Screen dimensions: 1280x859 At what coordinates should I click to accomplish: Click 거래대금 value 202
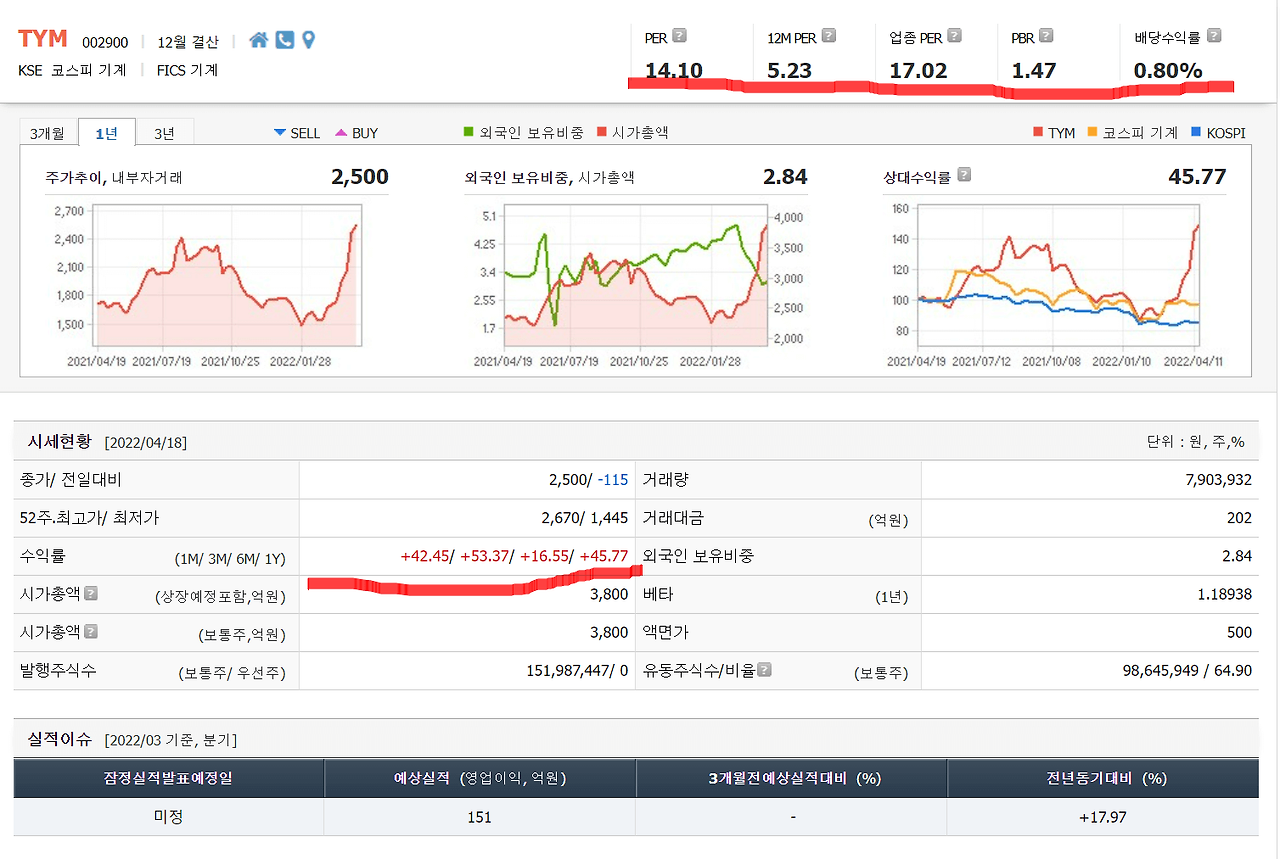click(1240, 518)
